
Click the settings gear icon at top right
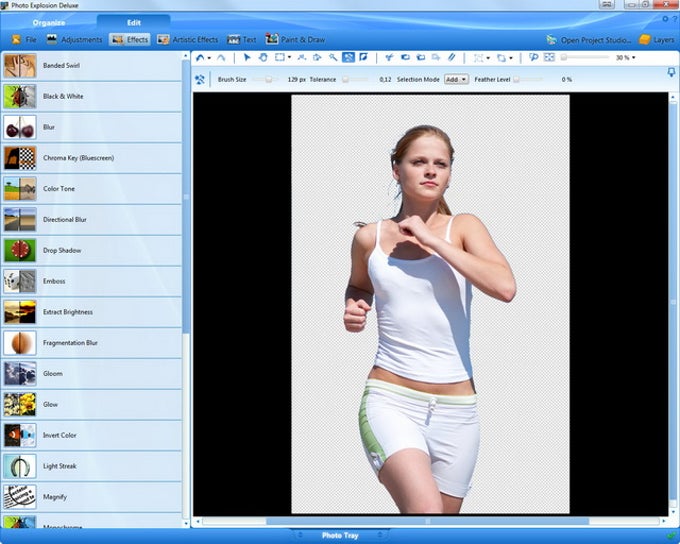[x=665, y=19]
